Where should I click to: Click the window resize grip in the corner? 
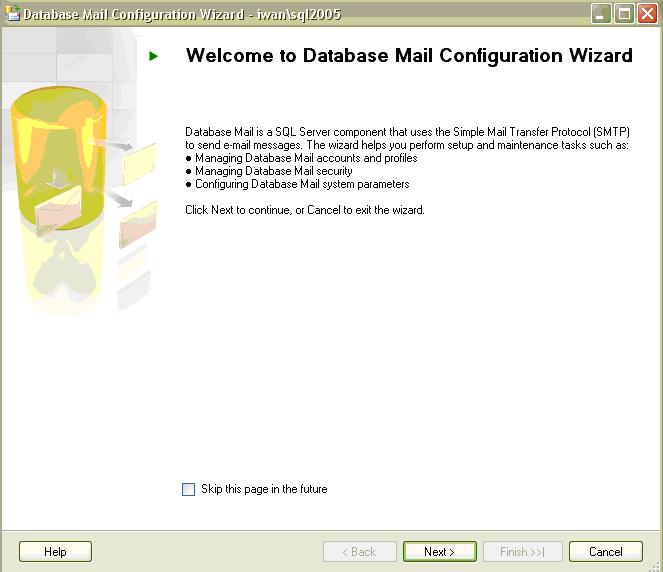tap(656, 566)
